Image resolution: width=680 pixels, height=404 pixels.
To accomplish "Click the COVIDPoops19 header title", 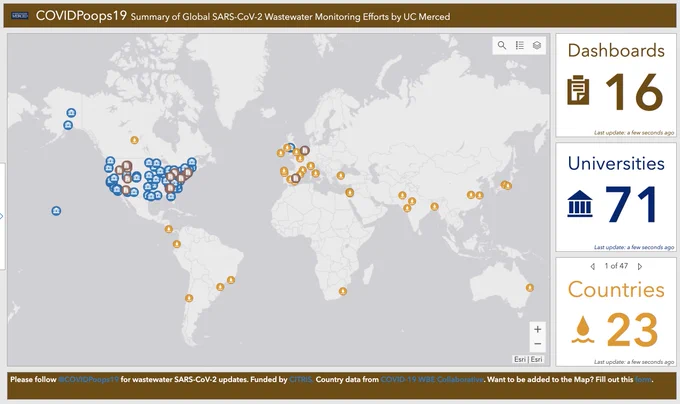I will click(81, 16).
